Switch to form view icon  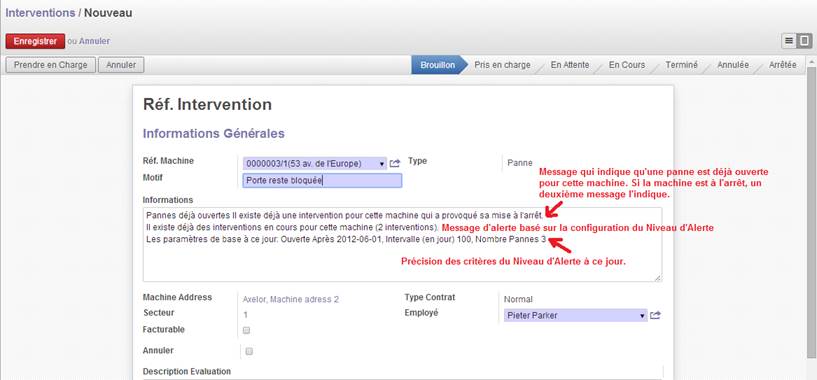pyautogui.click(x=804, y=41)
